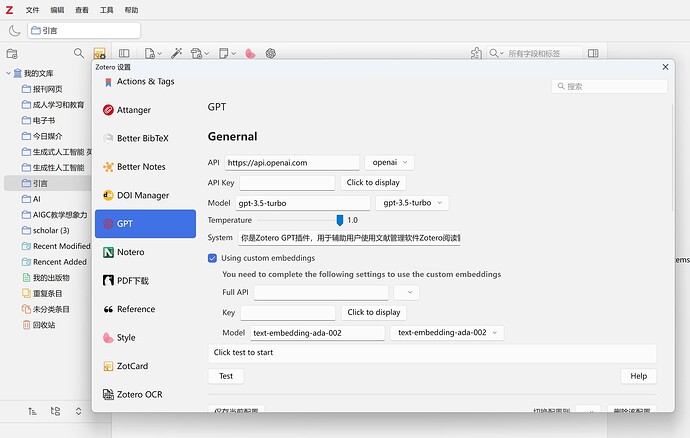Open Actions & Tags settings pane
690x438 pixels.
coord(145,82)
